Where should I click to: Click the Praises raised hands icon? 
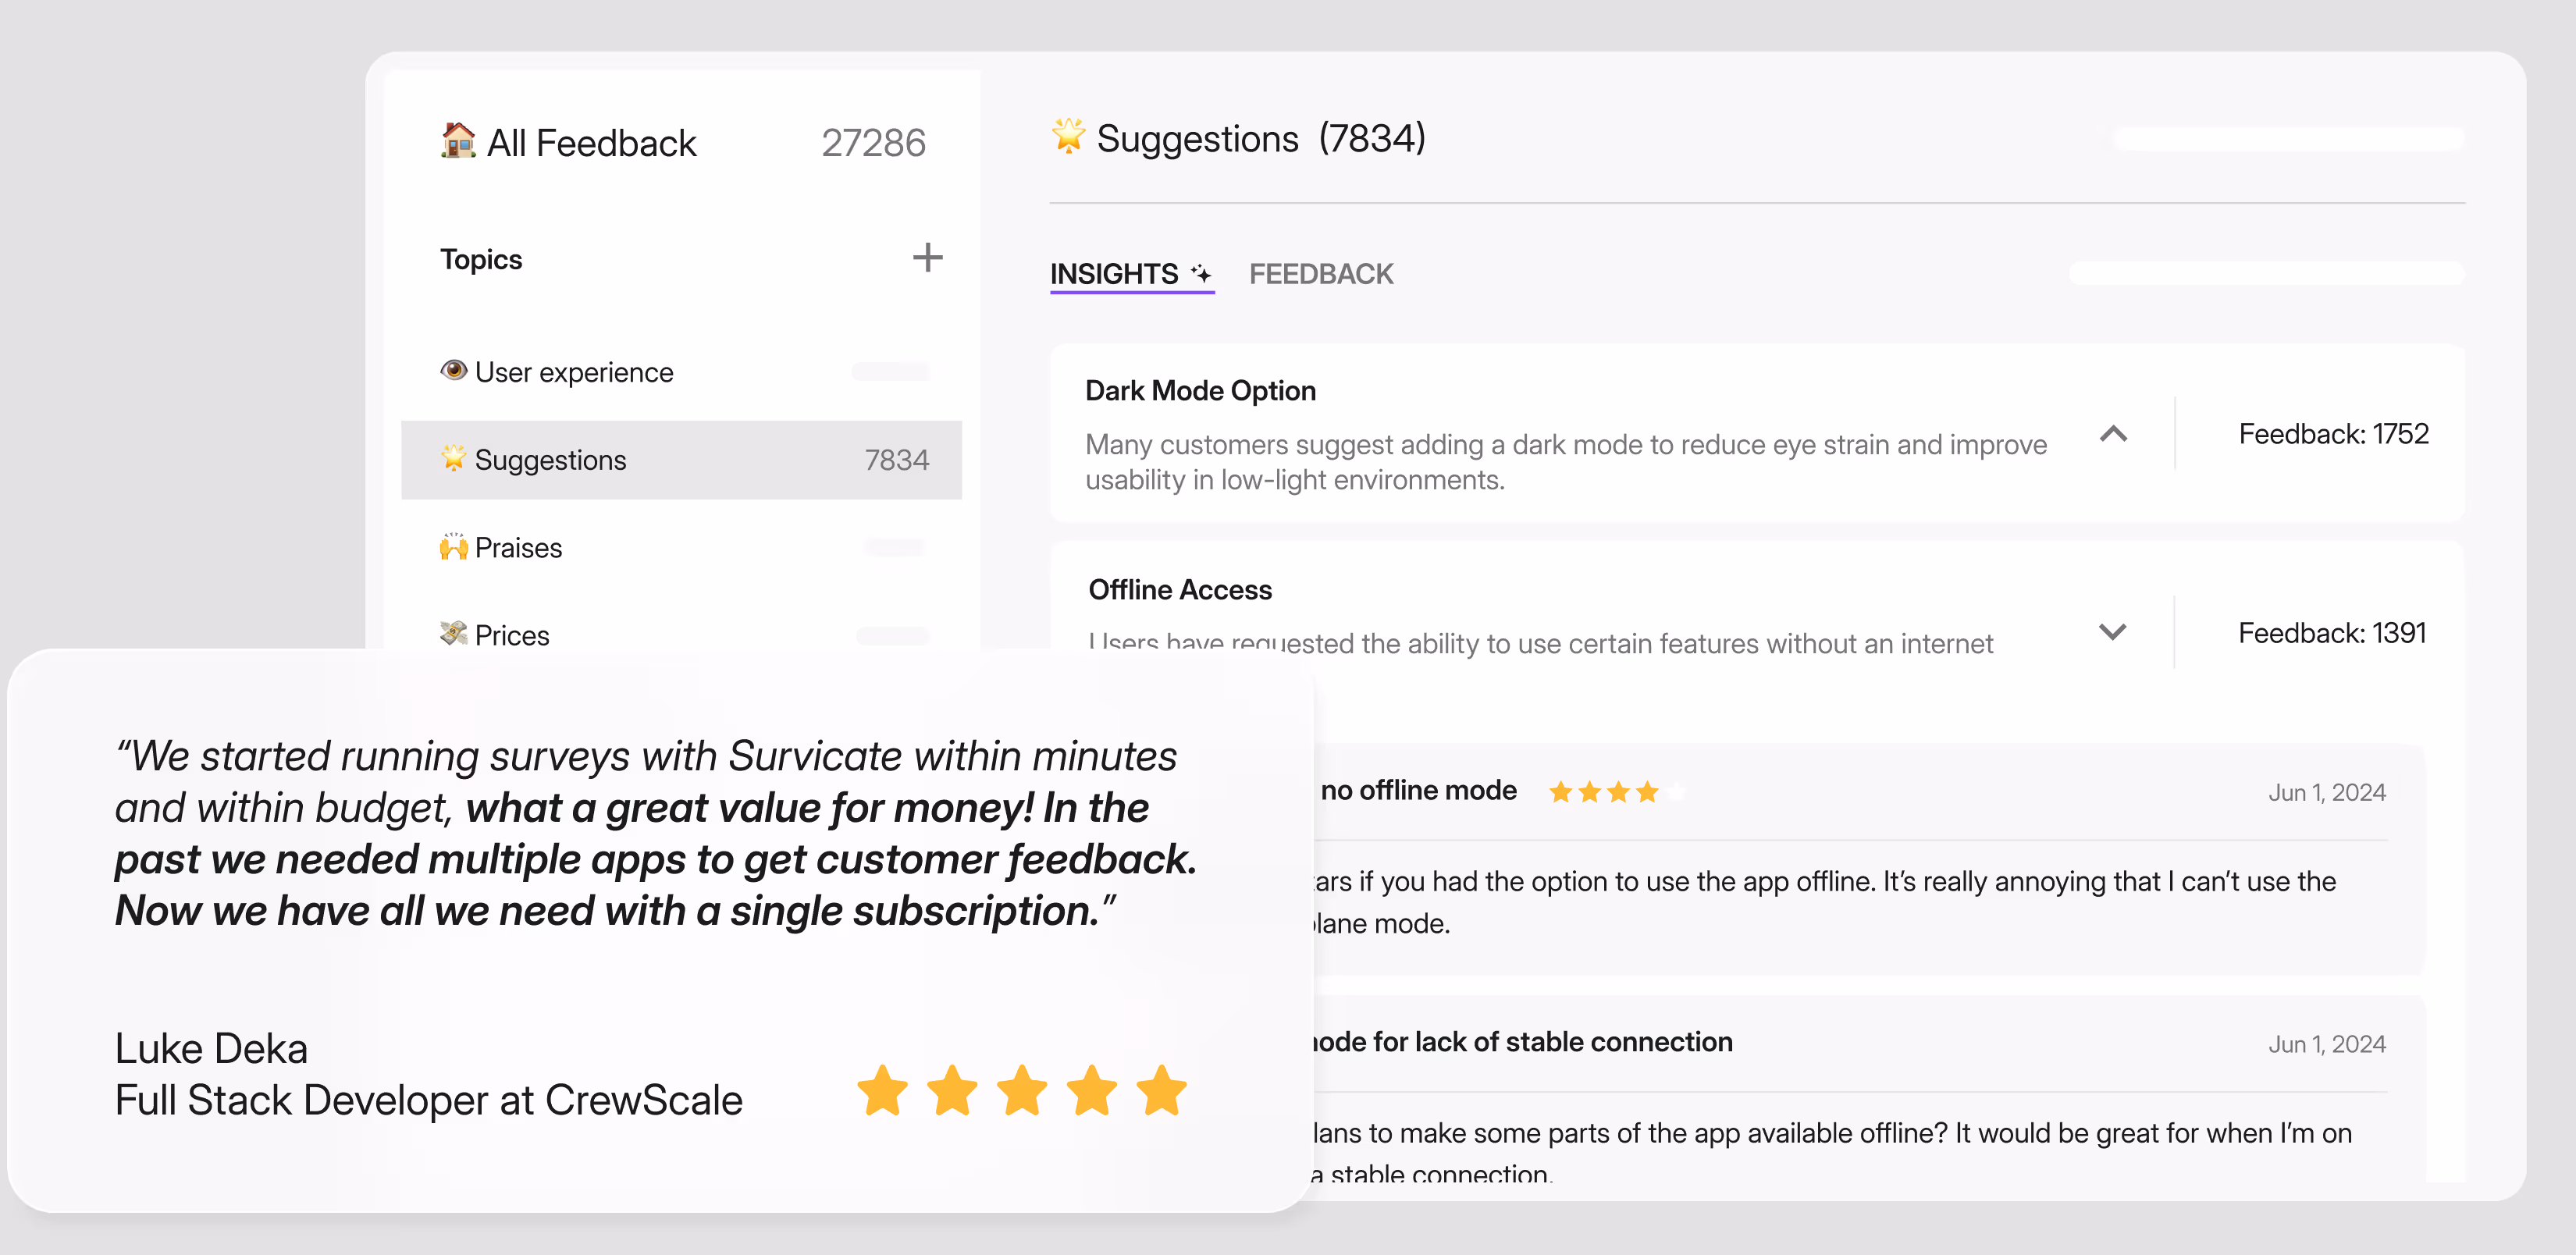coord(454,547)
